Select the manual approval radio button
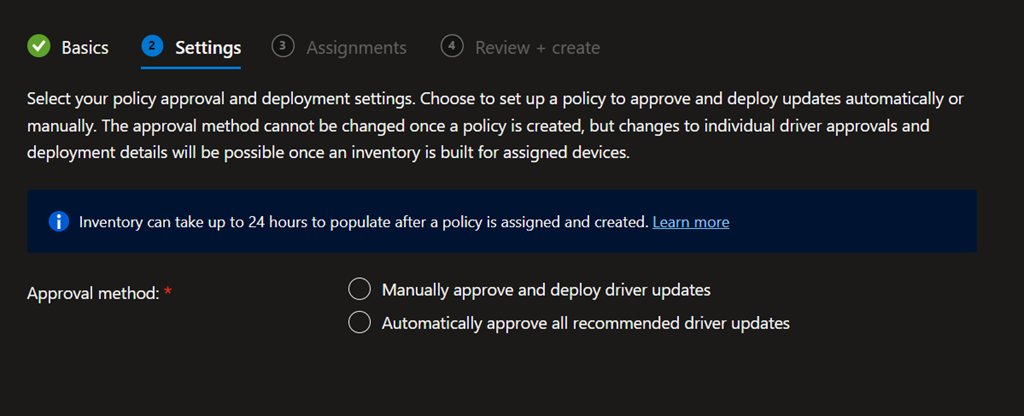Image resolution: width=1024 pixels, height=416 pixels. coord(359,290)
